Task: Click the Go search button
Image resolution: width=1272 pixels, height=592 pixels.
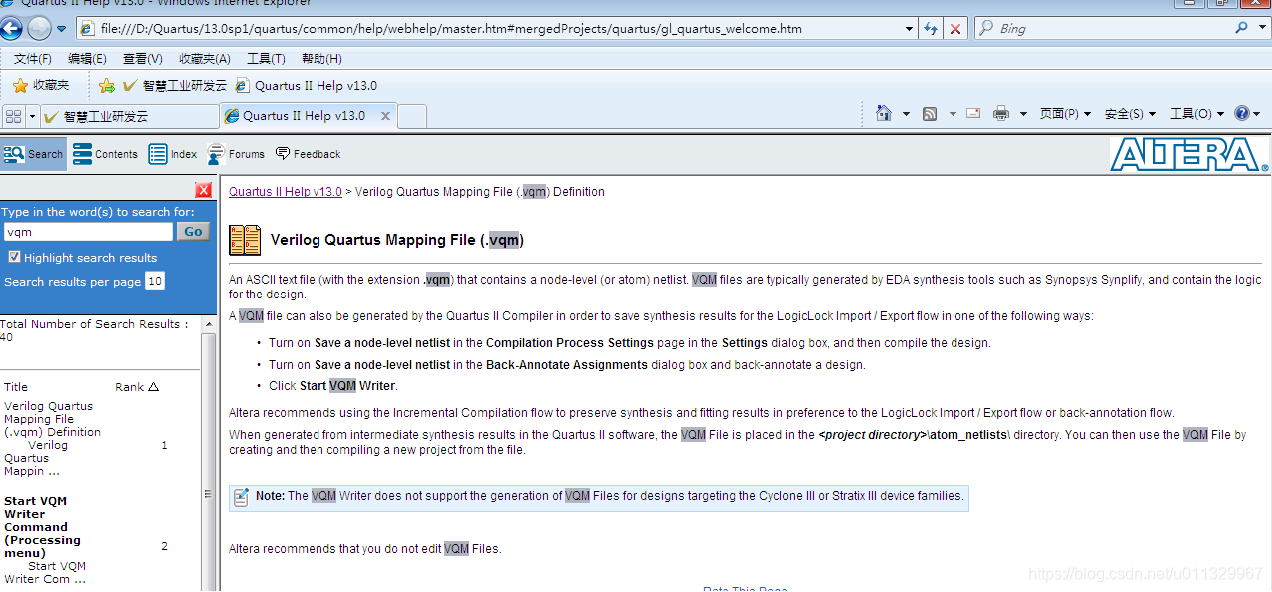Action: (193, 232)
